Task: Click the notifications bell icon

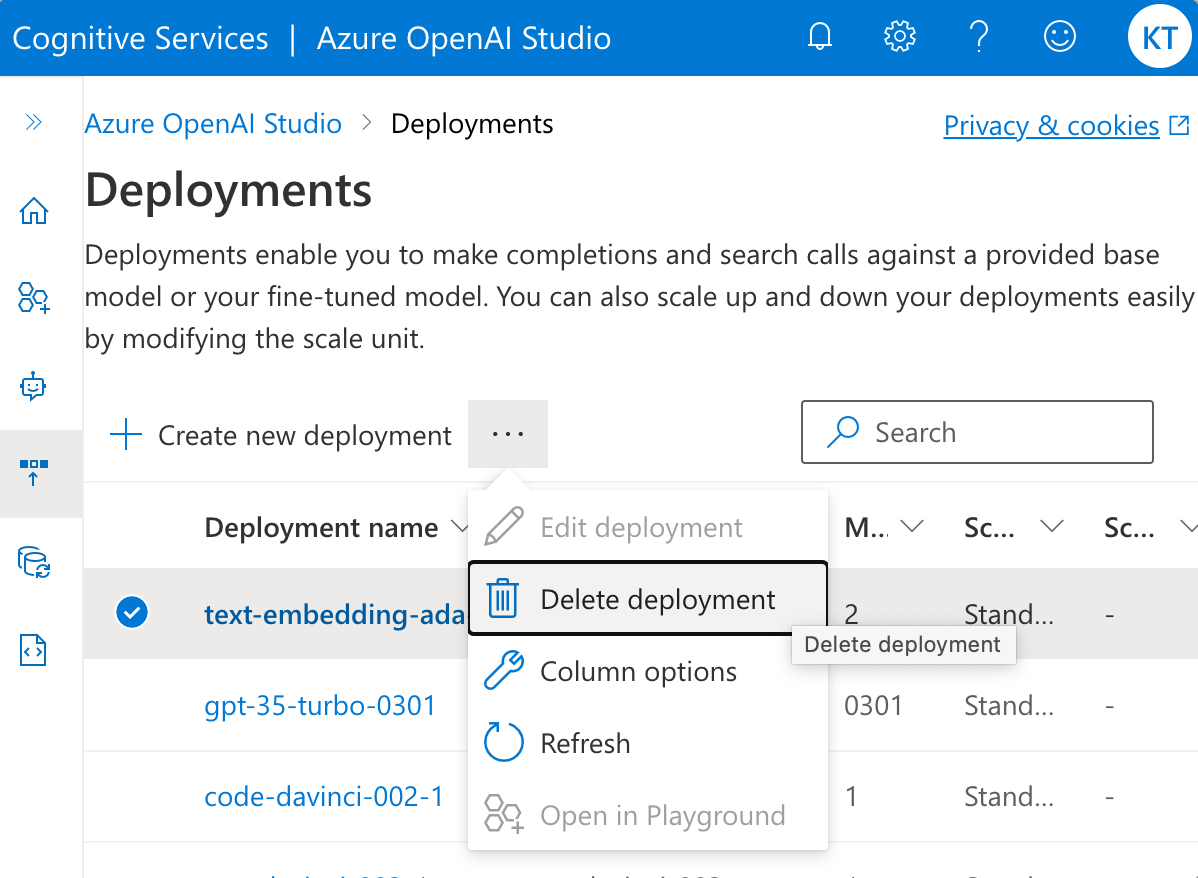Action: pos(819,35)
